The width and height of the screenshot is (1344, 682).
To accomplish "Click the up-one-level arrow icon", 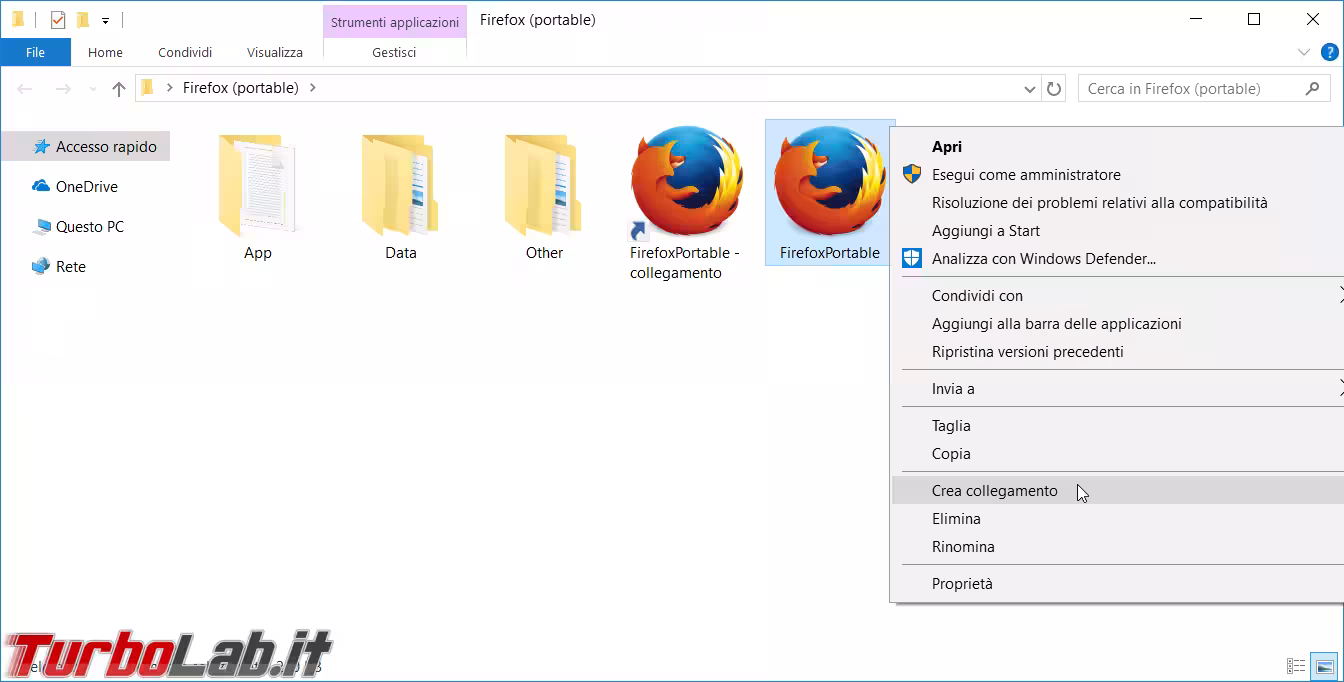I will click(119, 89).
